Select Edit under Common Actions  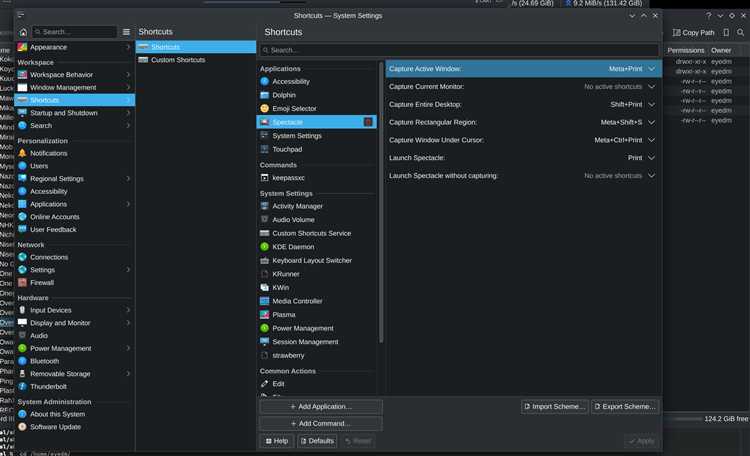[x=317, y=384]
